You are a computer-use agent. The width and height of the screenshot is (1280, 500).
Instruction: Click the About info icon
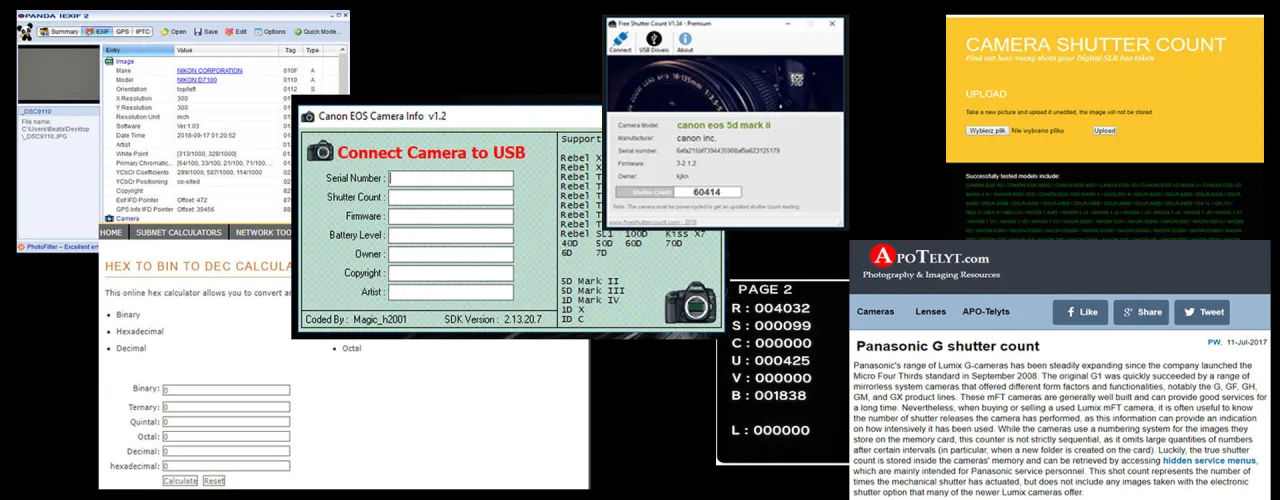pyautogui.click(x=685, y=40)
